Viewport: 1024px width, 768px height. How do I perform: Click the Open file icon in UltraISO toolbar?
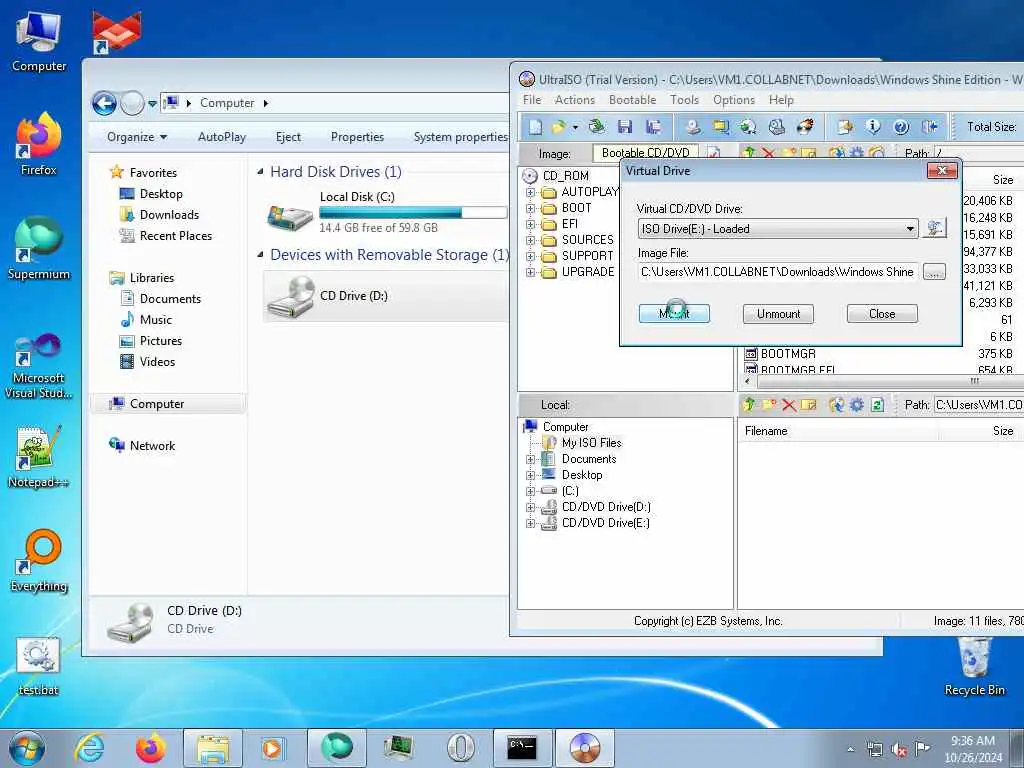click(558, 127)
